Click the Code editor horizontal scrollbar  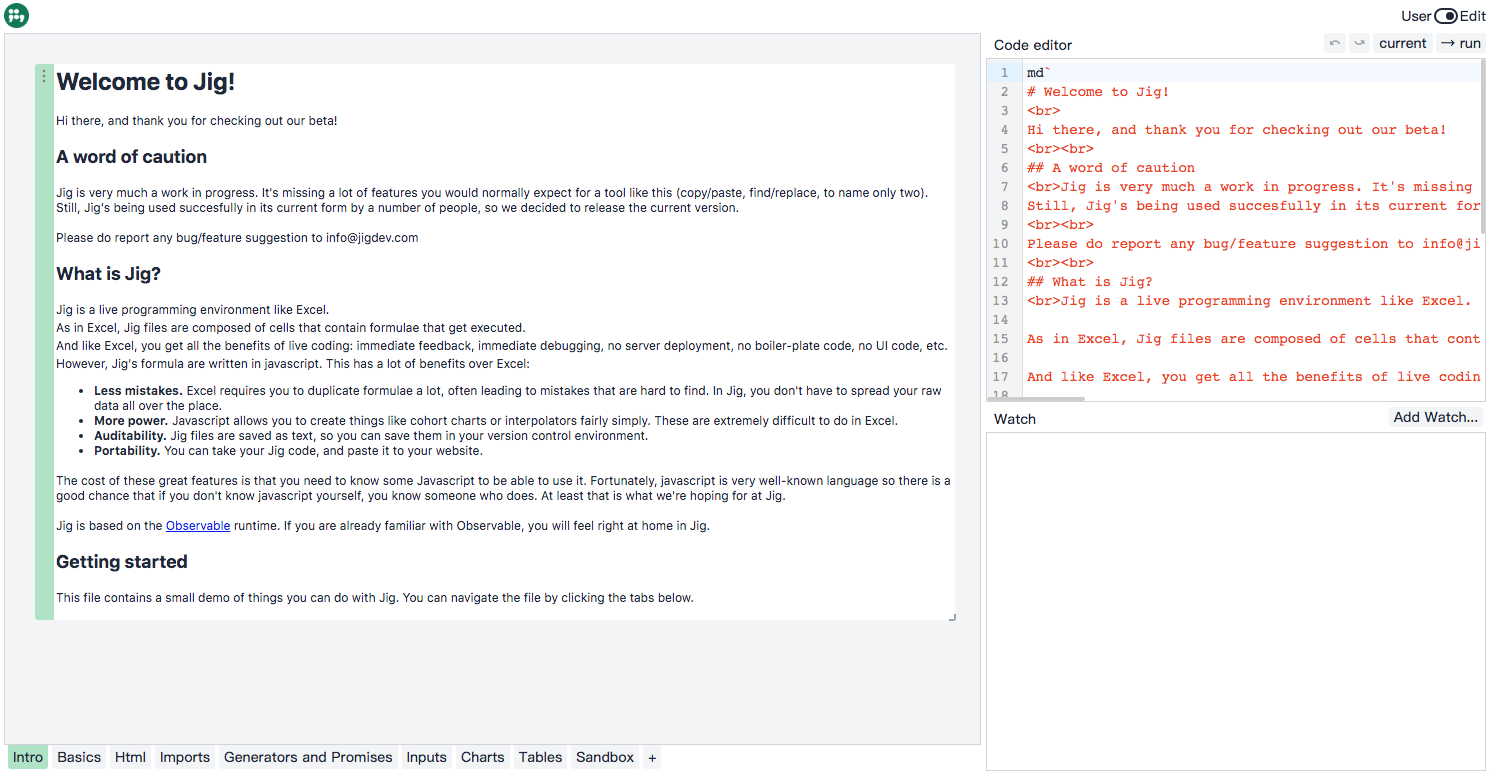pos(1034,399)
